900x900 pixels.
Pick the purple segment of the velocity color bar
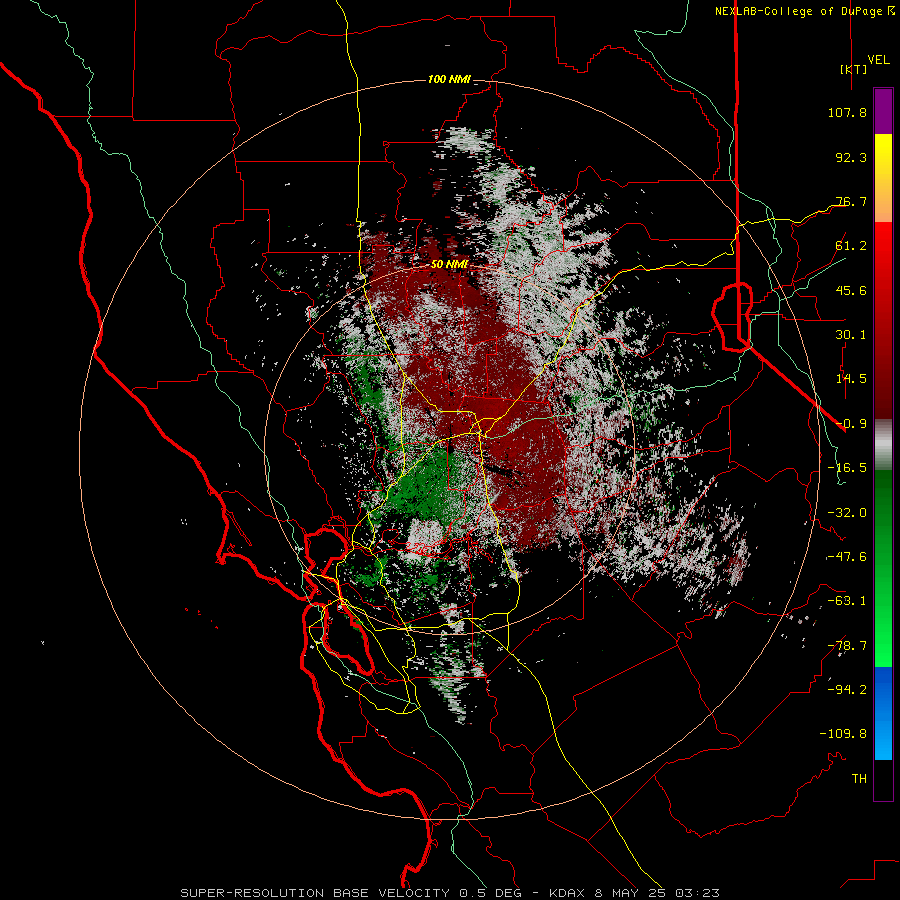(883, 111)
